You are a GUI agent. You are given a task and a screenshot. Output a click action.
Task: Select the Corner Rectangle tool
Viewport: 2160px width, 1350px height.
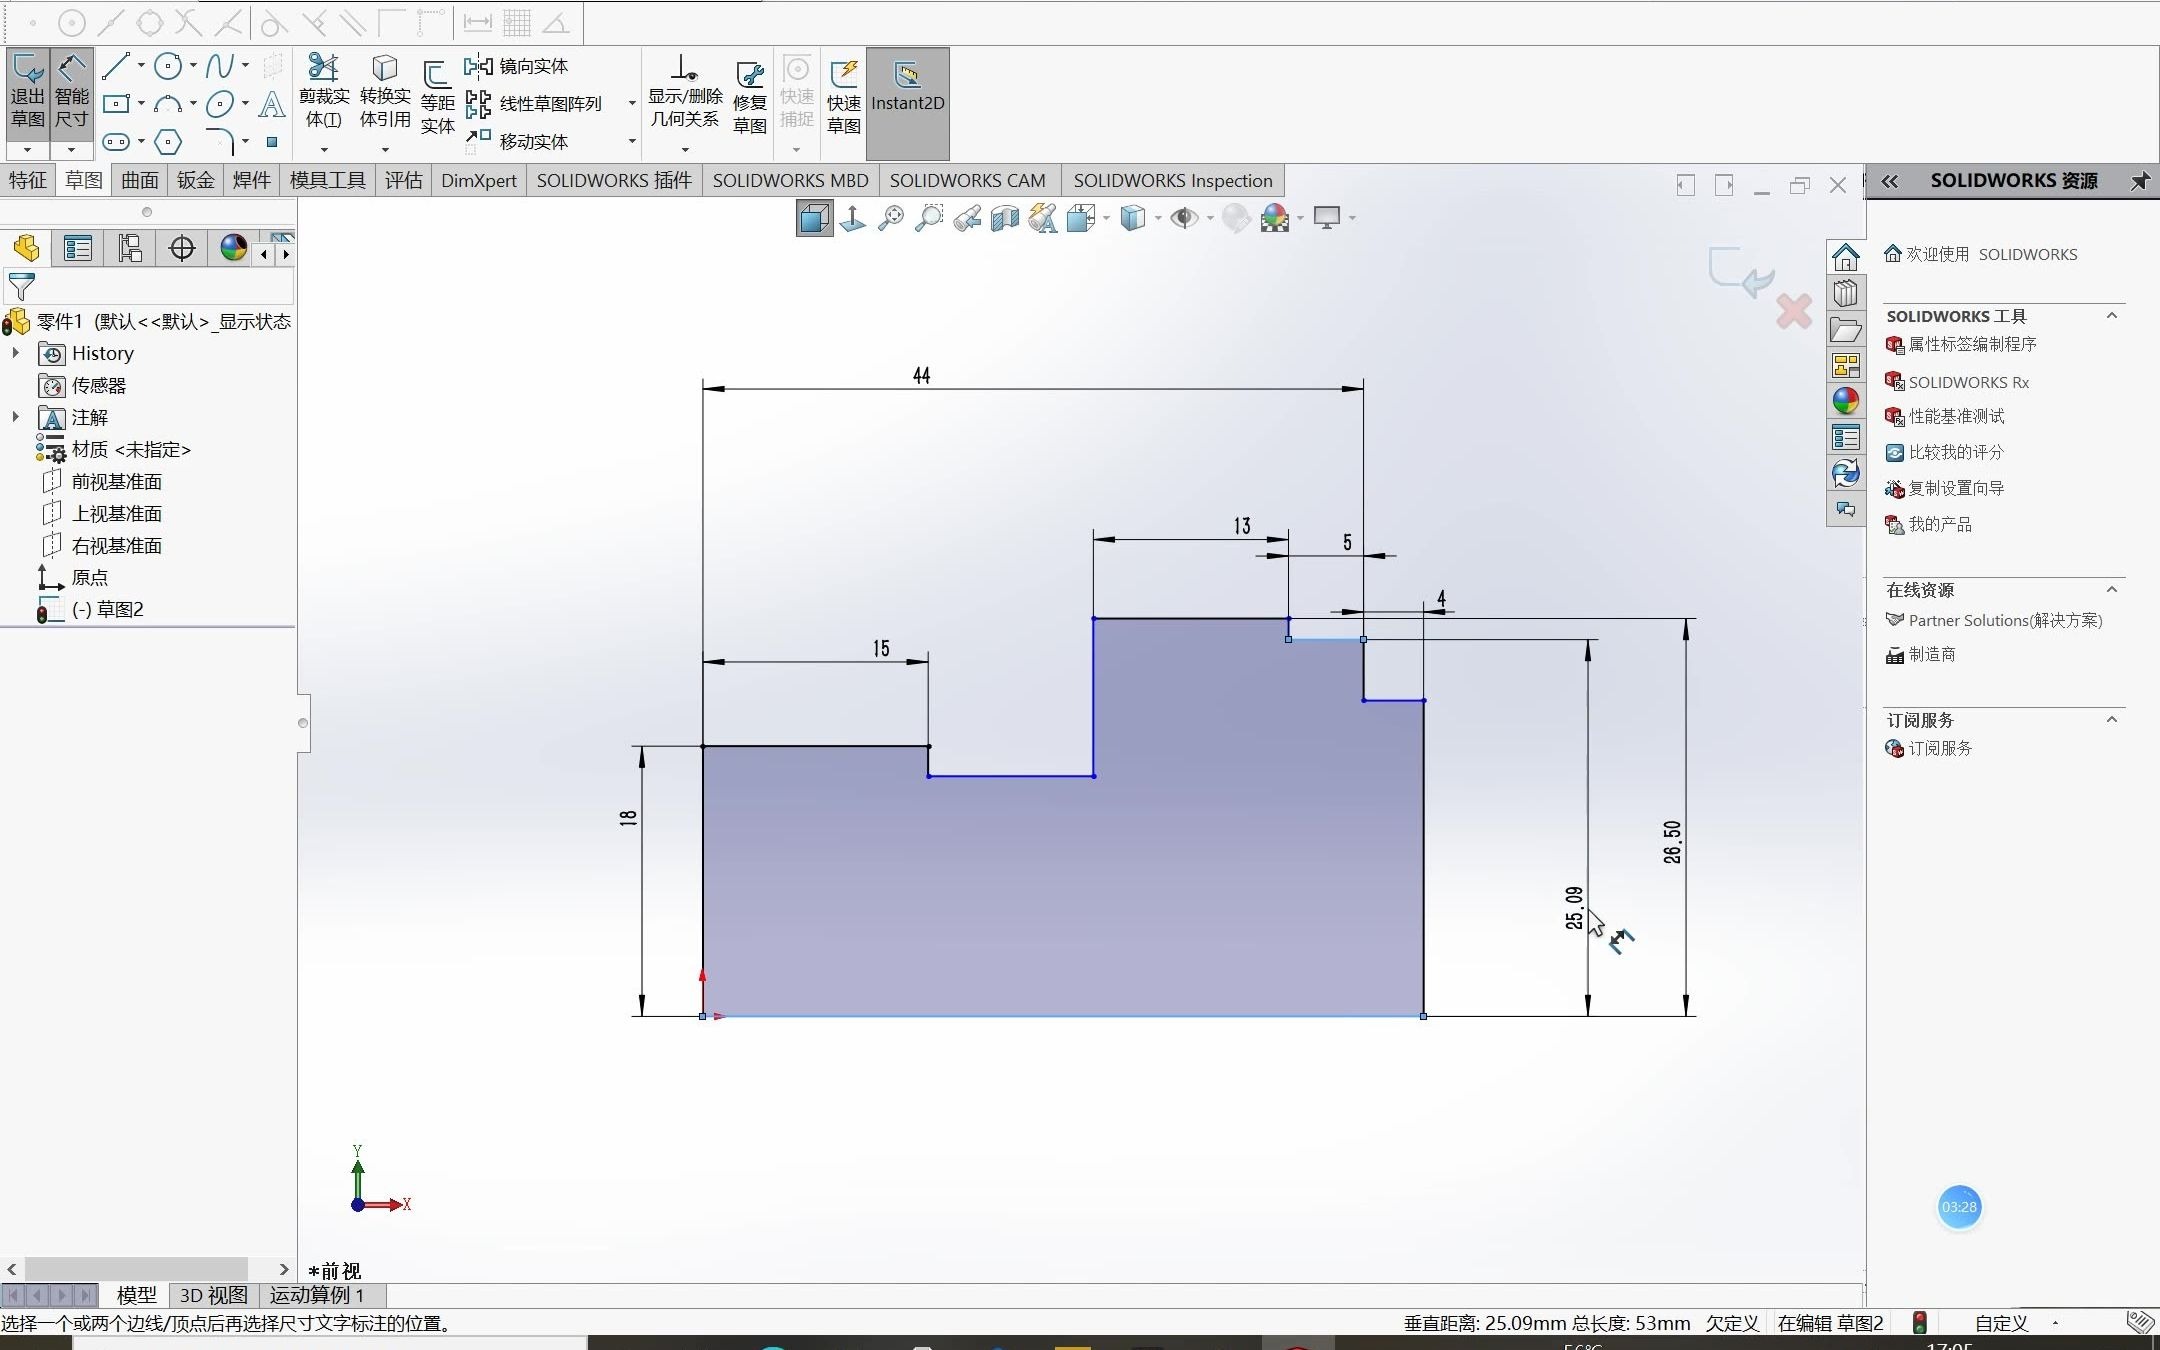[x=117, y=104]
